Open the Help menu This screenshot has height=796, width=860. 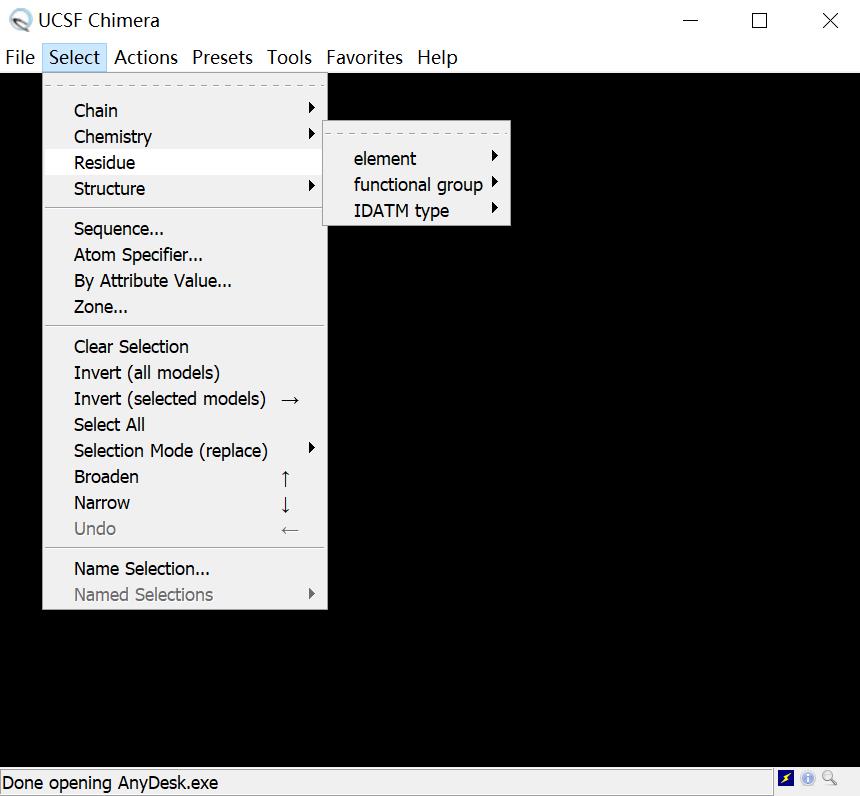click(x=437, y=58)
